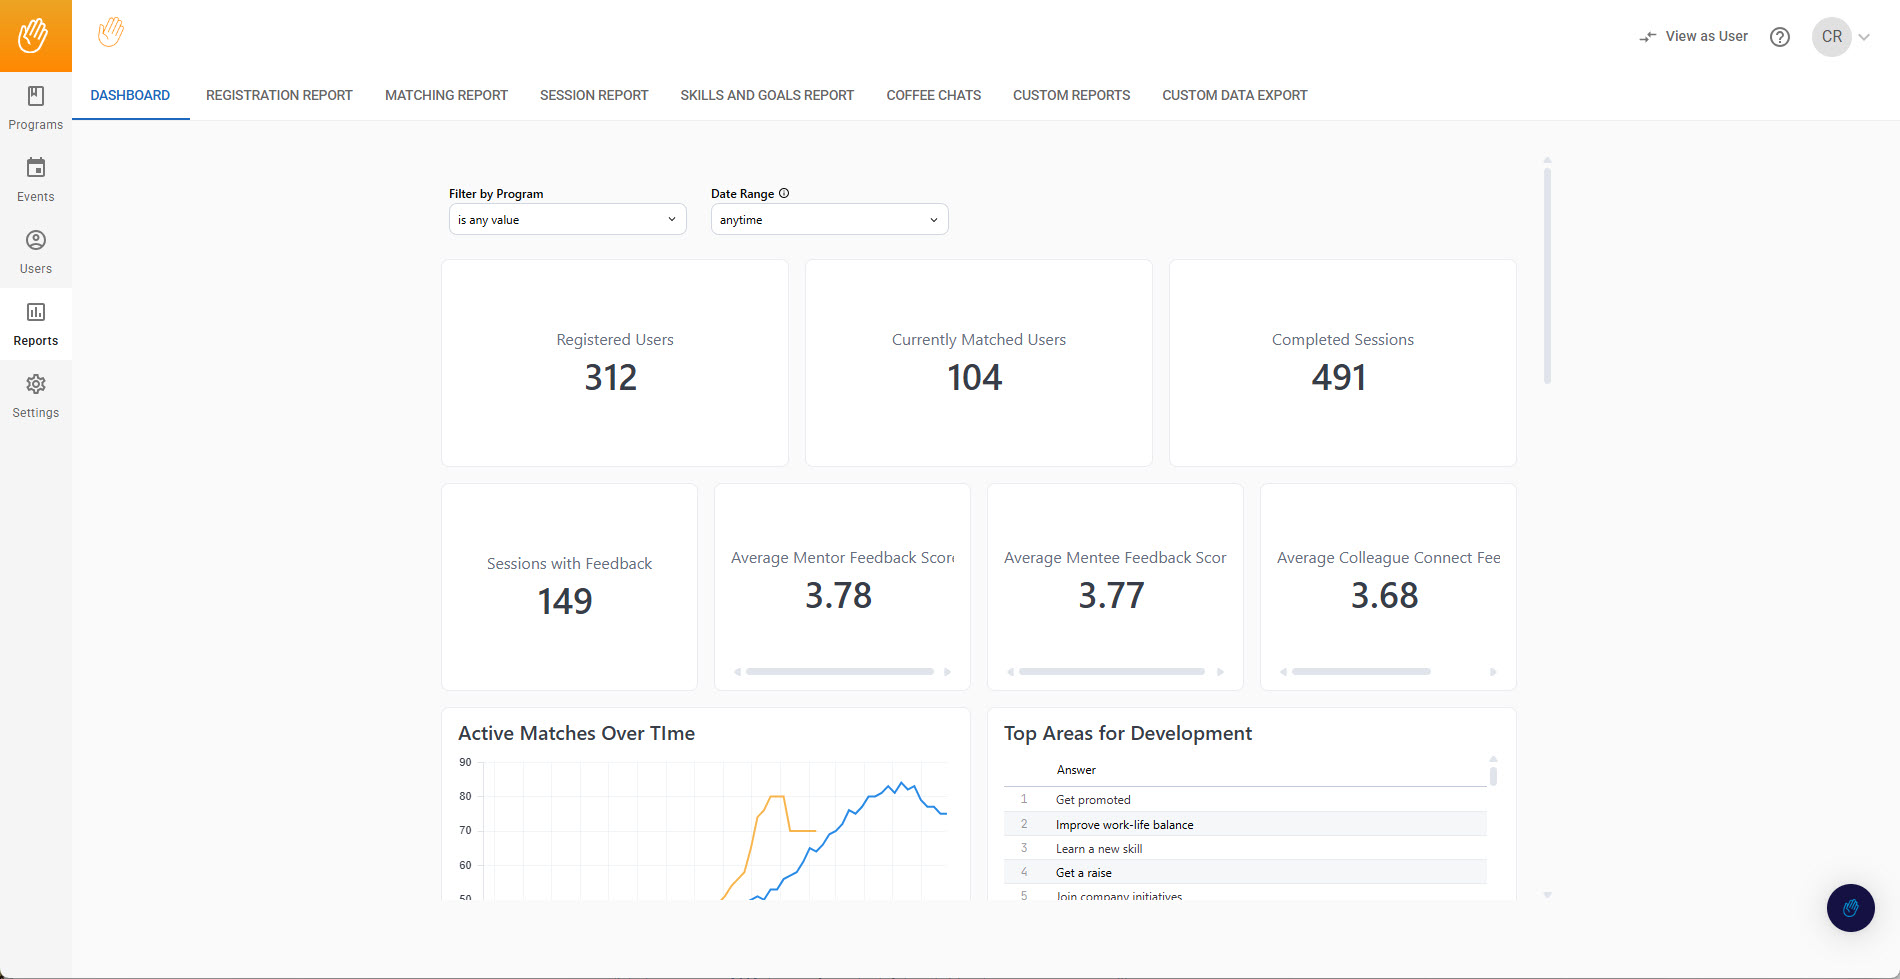Screen dimensions: 1900x979
Task: Open Programs from the sidebar
Action: pyautogui.click(x=36, y=108)
